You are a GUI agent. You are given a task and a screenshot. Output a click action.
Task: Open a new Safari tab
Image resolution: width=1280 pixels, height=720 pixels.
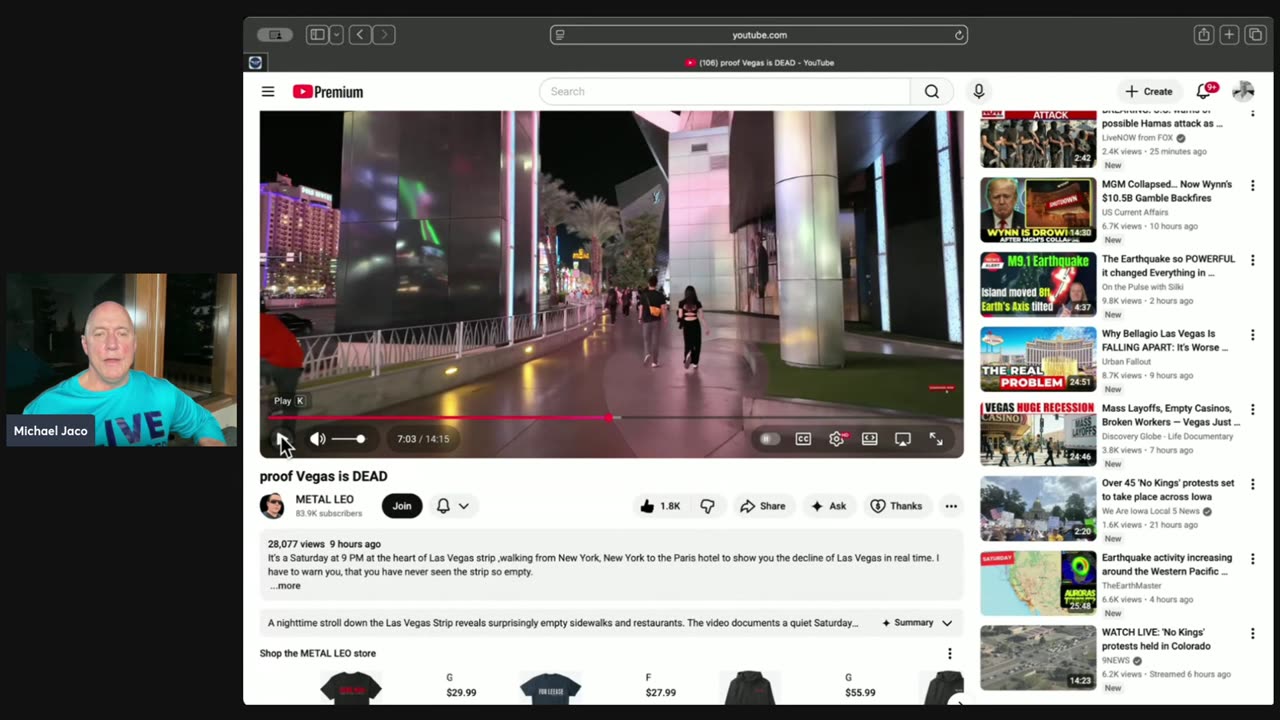click(x=1229, y=35)
